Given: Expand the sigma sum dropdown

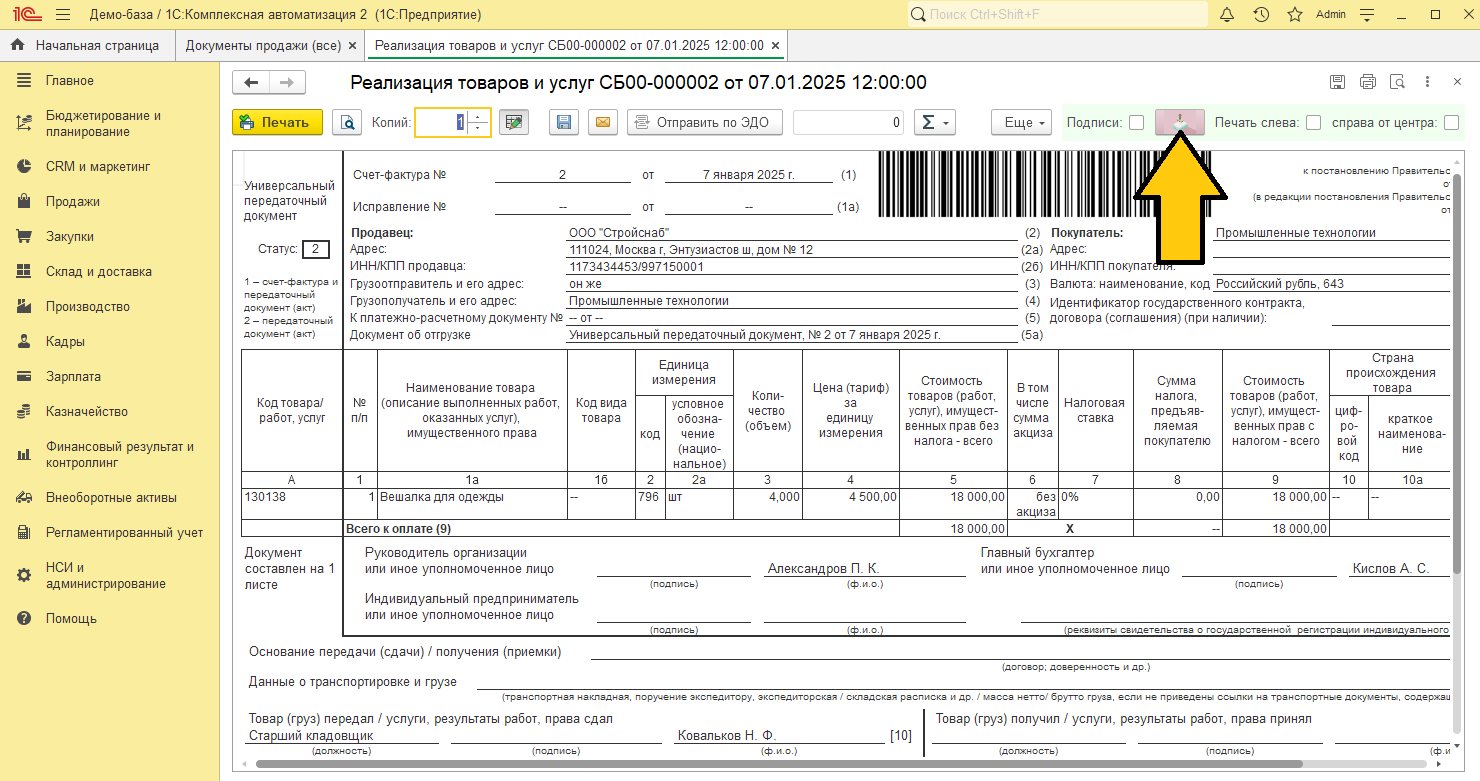Looking at the screenshot, I should tap(935, 122).
